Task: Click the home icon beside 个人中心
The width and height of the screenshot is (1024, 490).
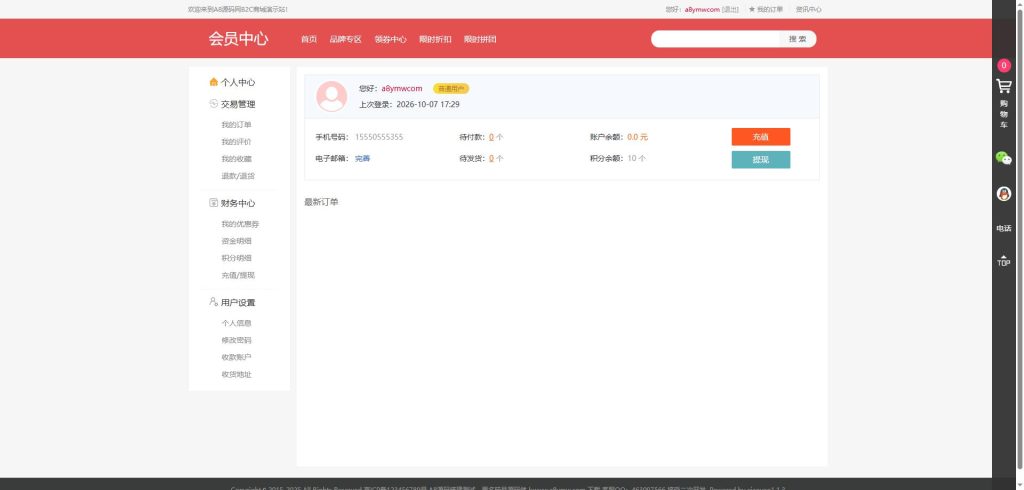Action: (x=214, y=82)
